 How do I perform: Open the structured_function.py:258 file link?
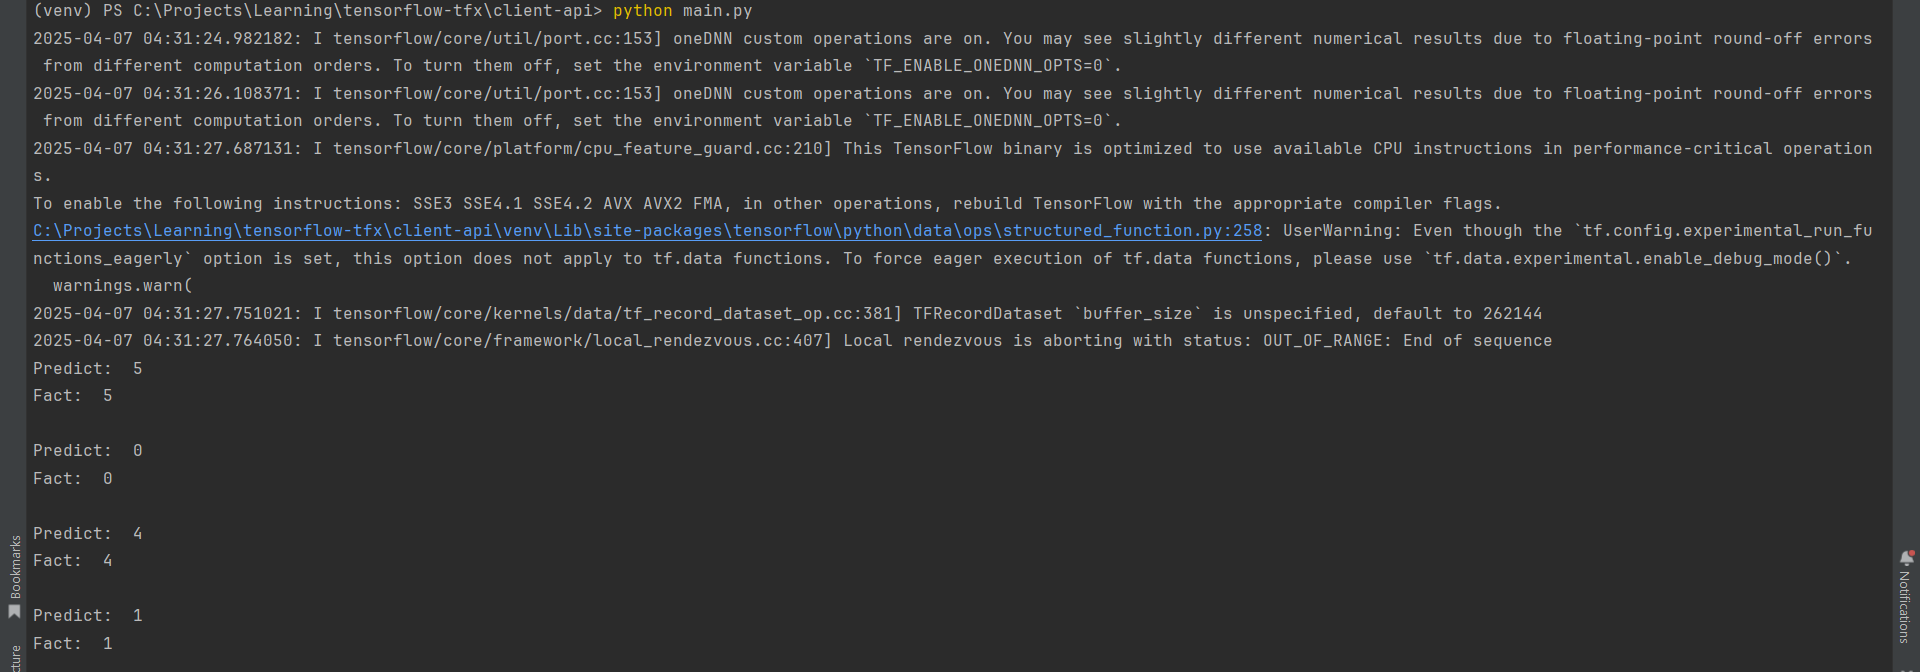(x=647, y=231)
